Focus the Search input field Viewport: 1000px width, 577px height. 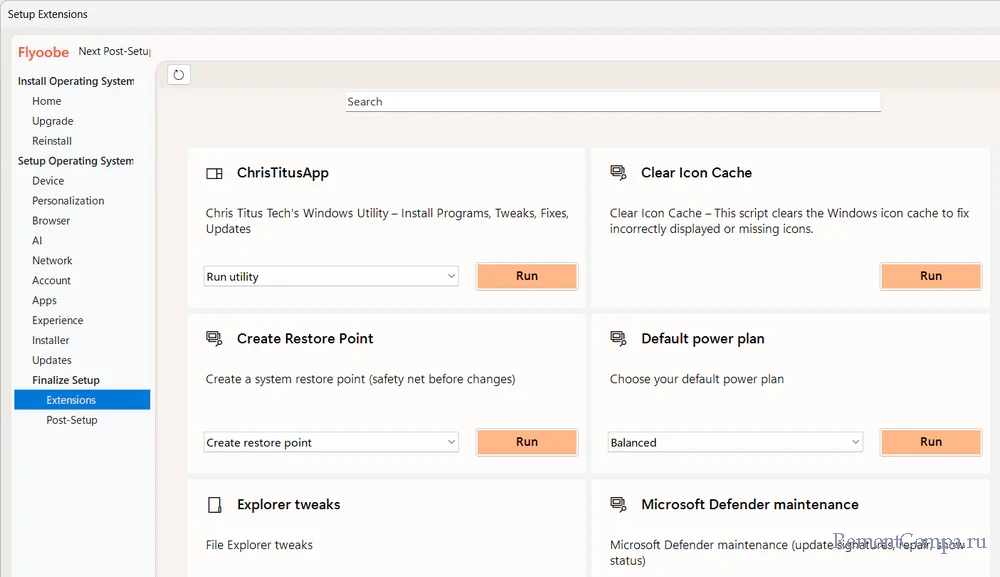(x=613, y=102)
